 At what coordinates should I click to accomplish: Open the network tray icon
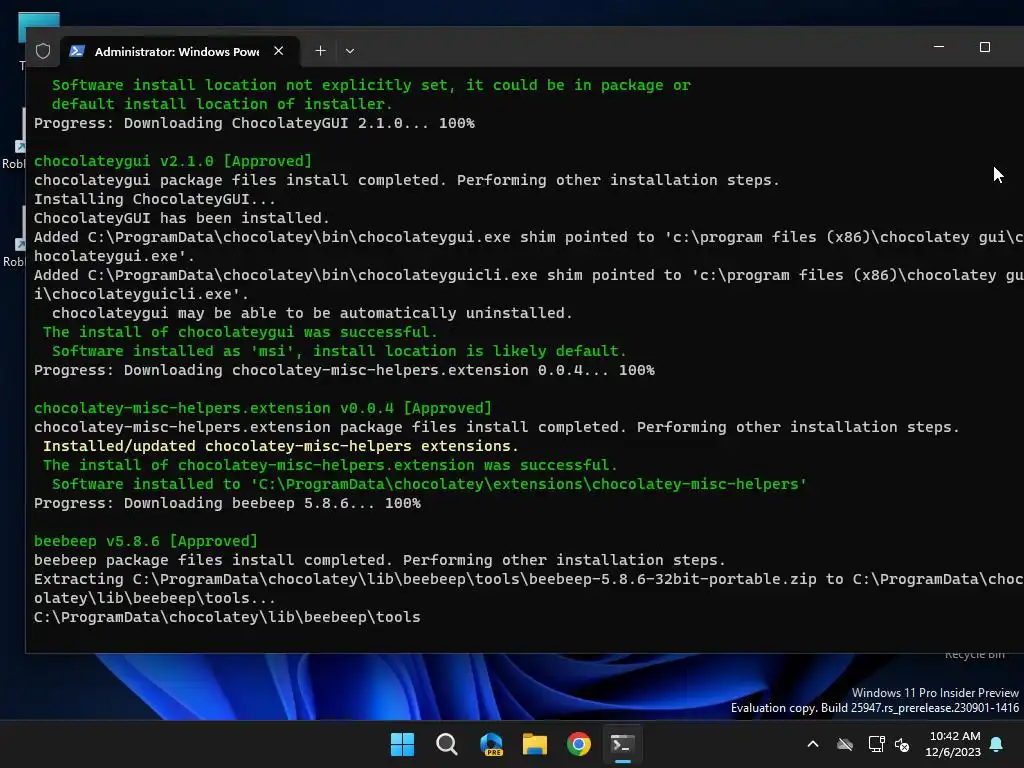876,744
